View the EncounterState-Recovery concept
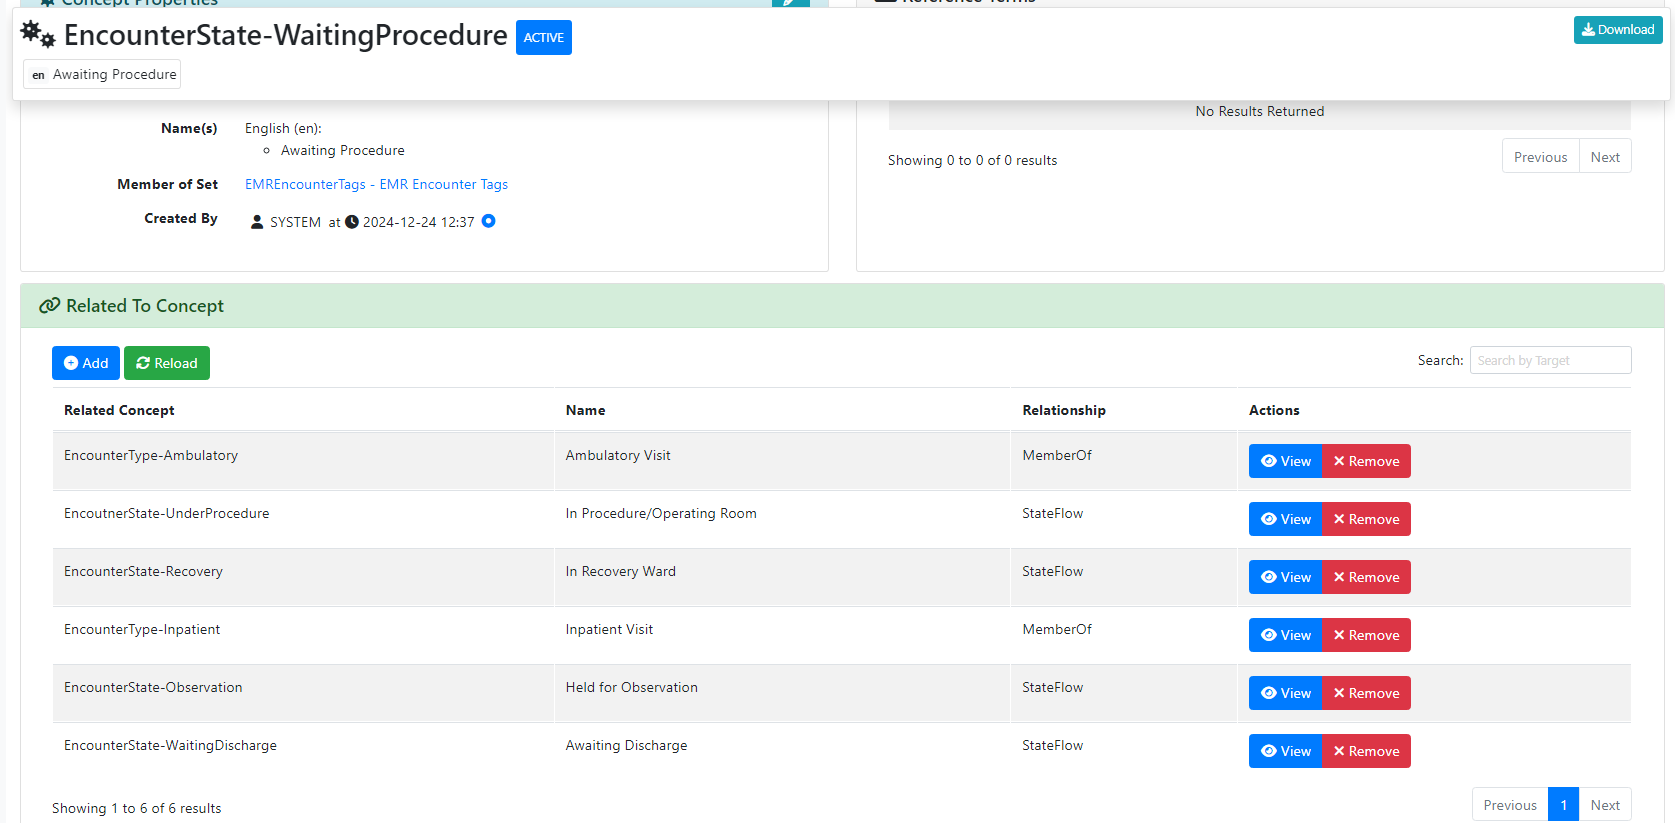The image size is (1675, 823). (x=1285, y=577)
